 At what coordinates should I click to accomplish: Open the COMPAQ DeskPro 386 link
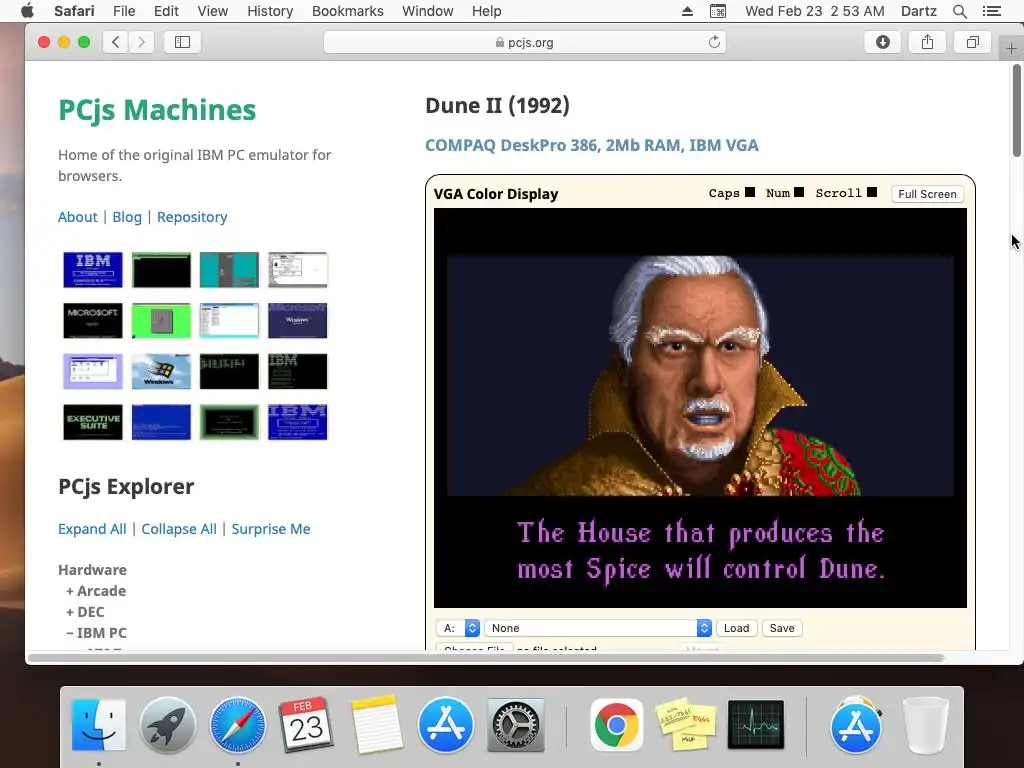click(x=592, y=145)
